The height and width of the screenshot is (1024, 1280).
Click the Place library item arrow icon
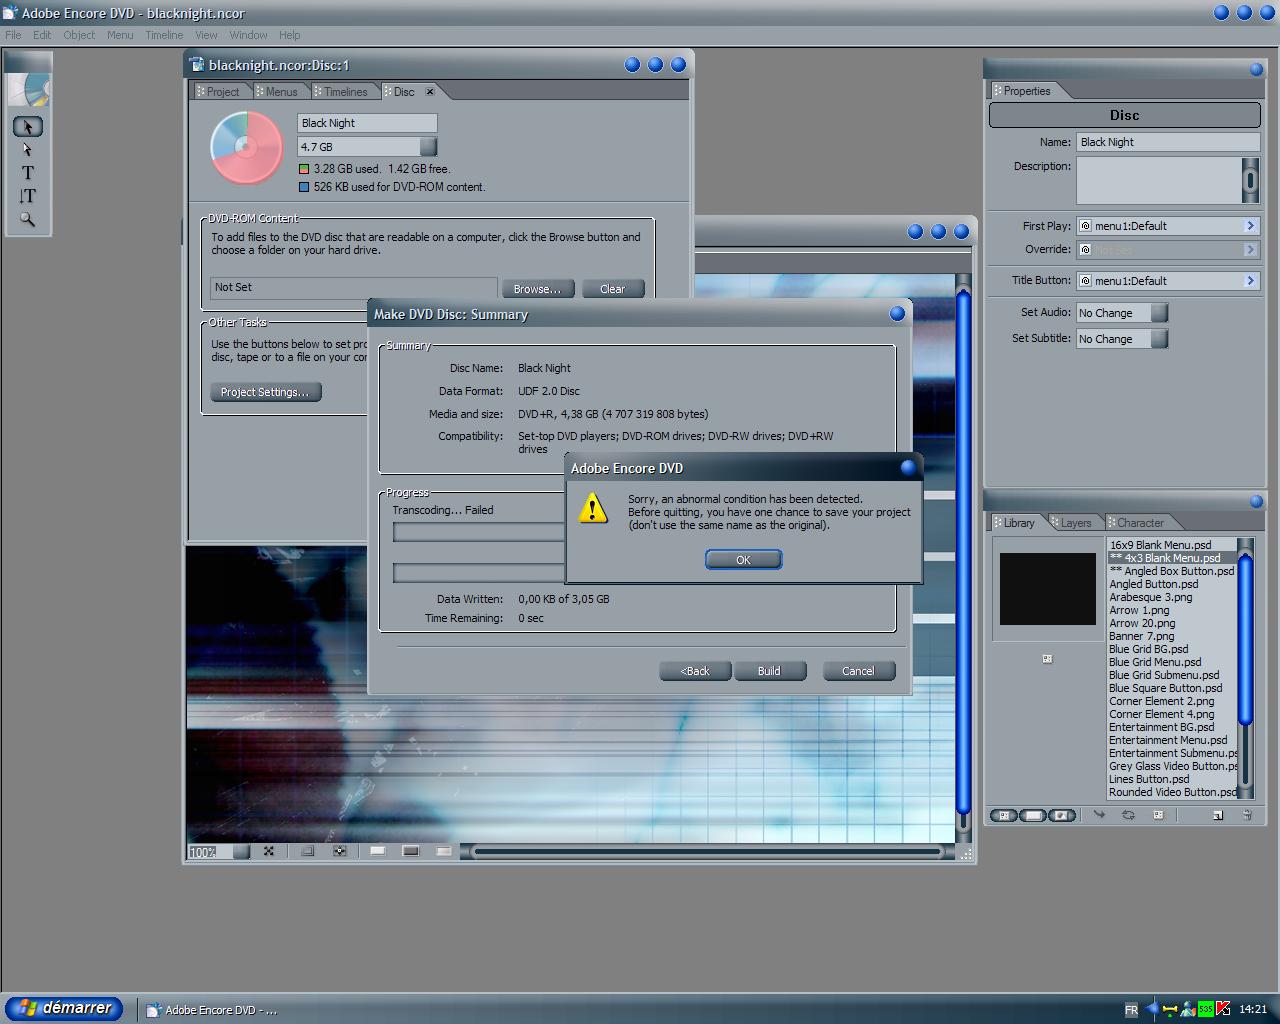1100,815
